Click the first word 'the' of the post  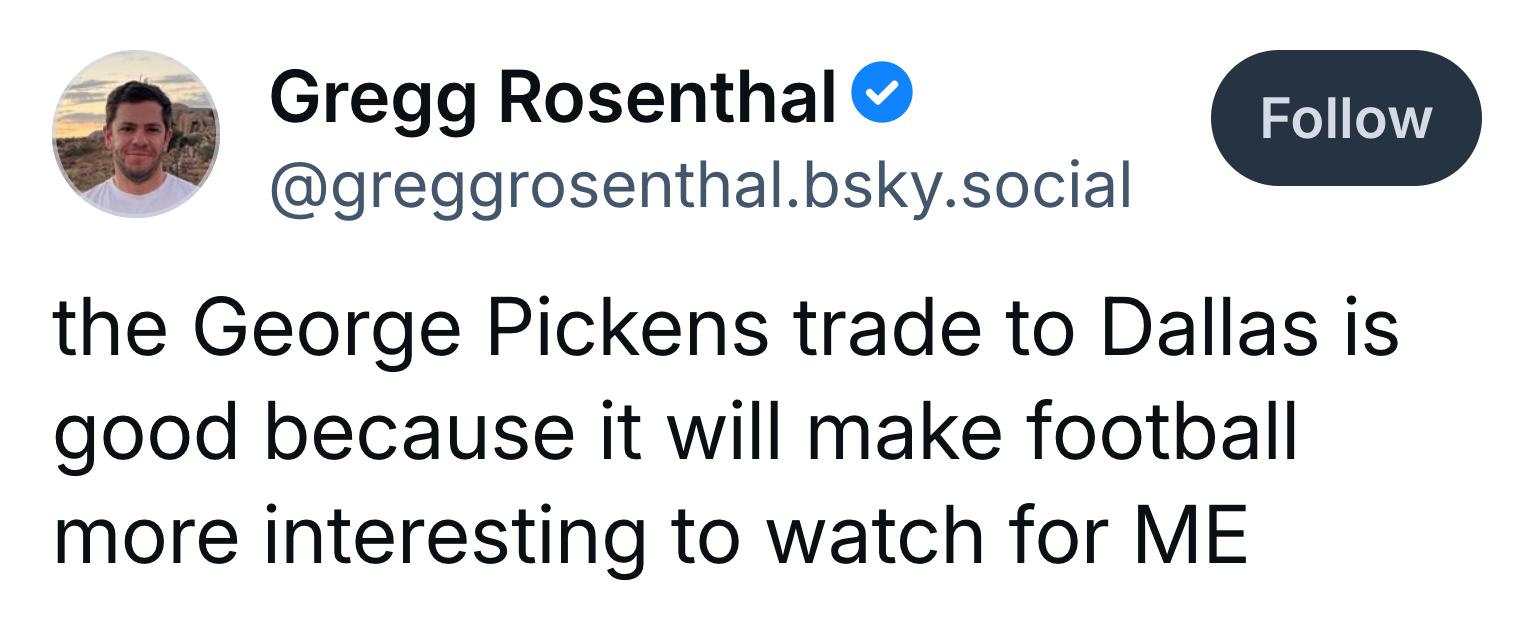pyautogui.click(x=110, y=330)
